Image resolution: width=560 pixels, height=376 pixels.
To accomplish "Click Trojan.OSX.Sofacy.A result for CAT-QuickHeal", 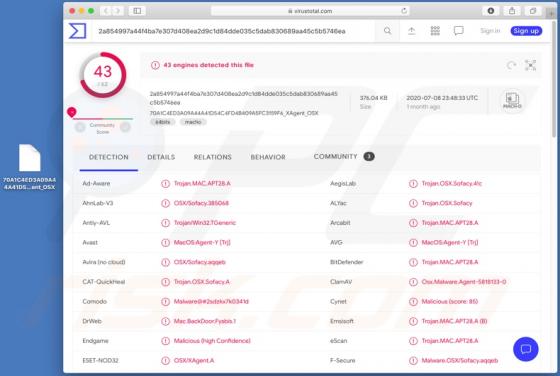I will coord(202,282).
